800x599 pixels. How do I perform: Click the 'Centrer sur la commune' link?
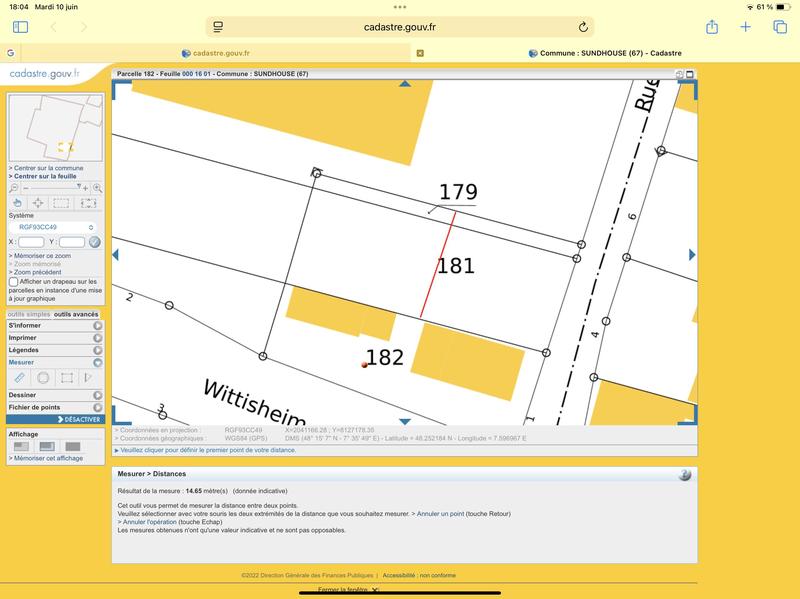click(x=45, y=167)
